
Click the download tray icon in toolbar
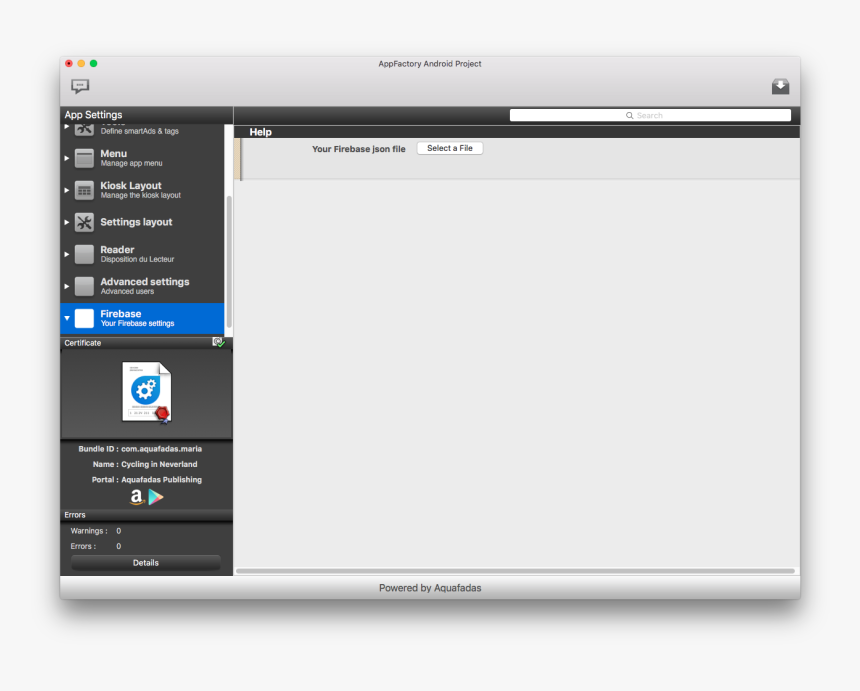point(780,86)
